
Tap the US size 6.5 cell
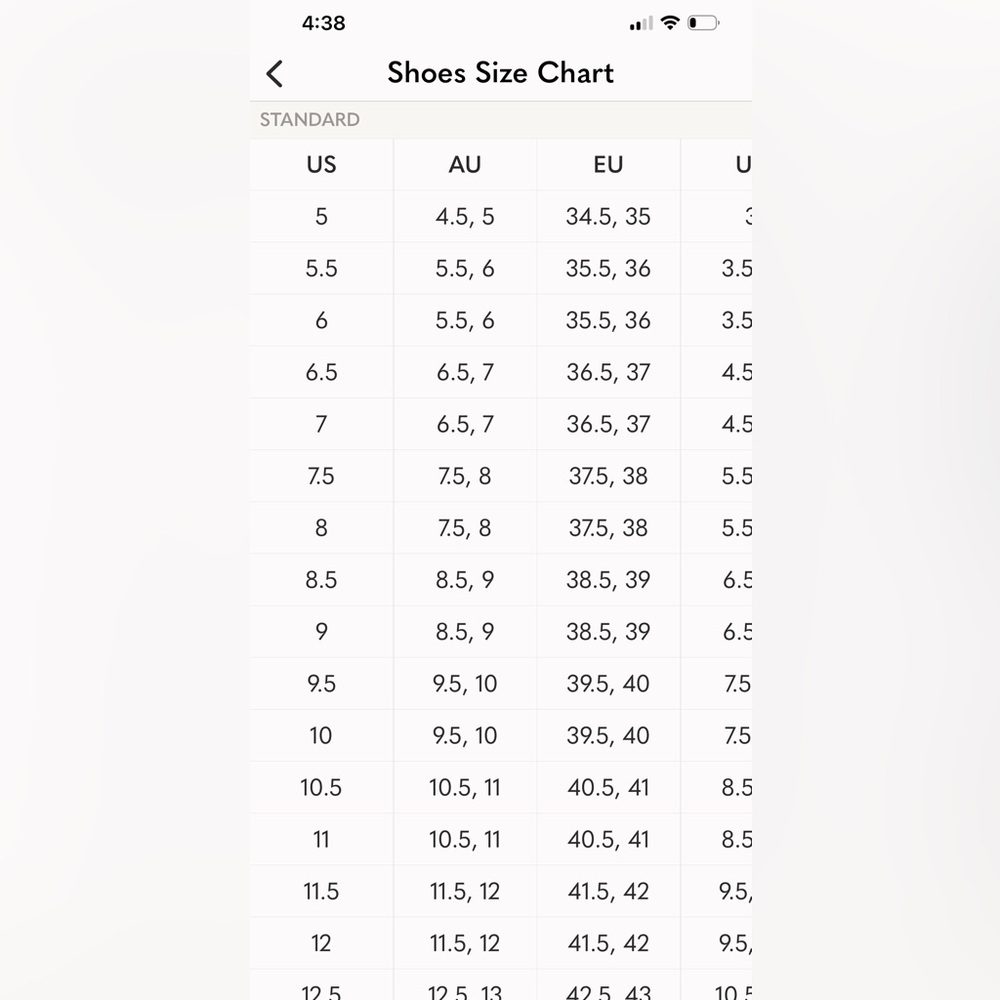[321, 372]
